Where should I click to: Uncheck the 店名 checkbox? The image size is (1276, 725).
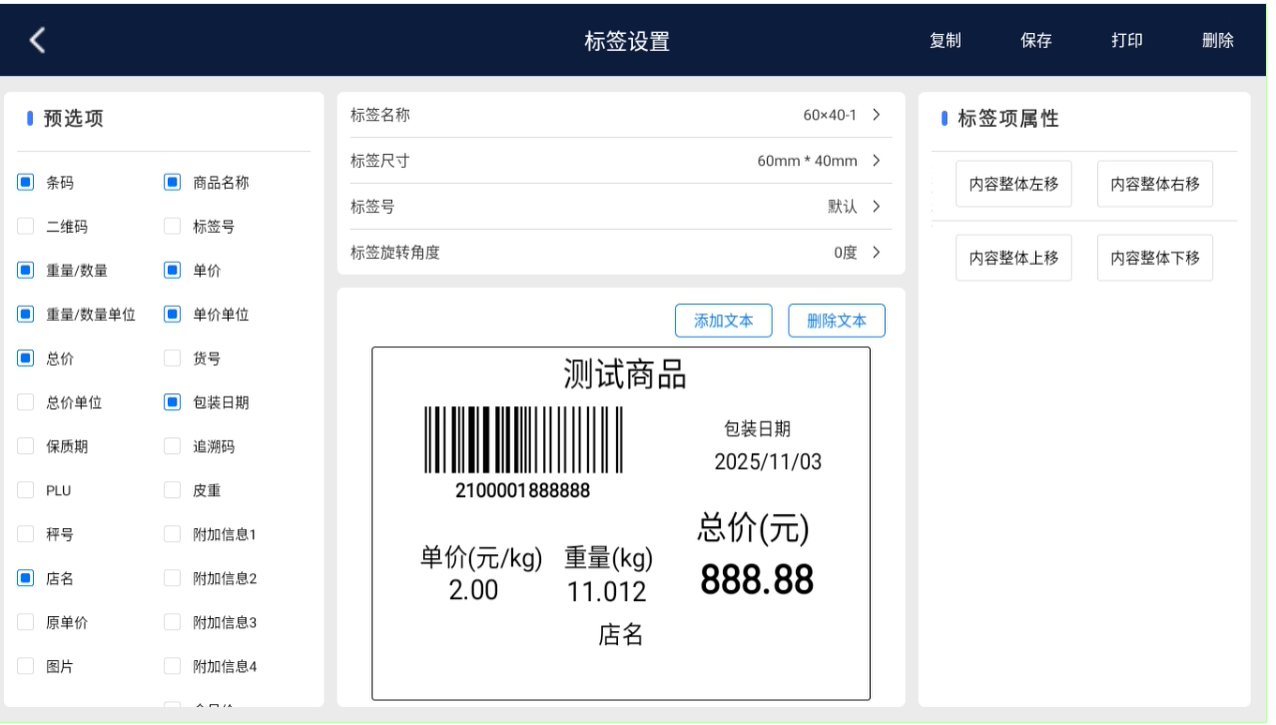click(x=26, y=579)
